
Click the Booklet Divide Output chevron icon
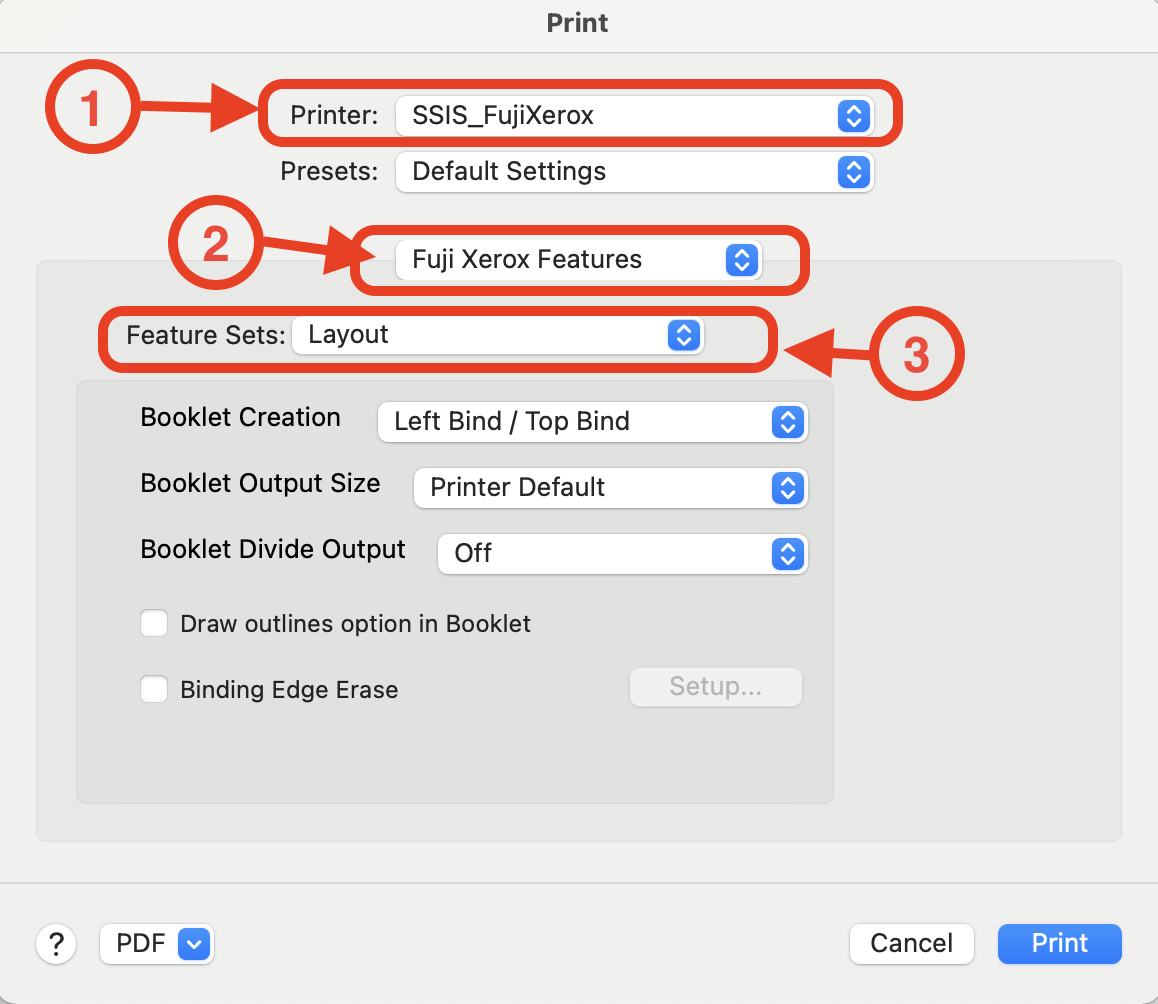pyautogui.click(x=788, y=554)
